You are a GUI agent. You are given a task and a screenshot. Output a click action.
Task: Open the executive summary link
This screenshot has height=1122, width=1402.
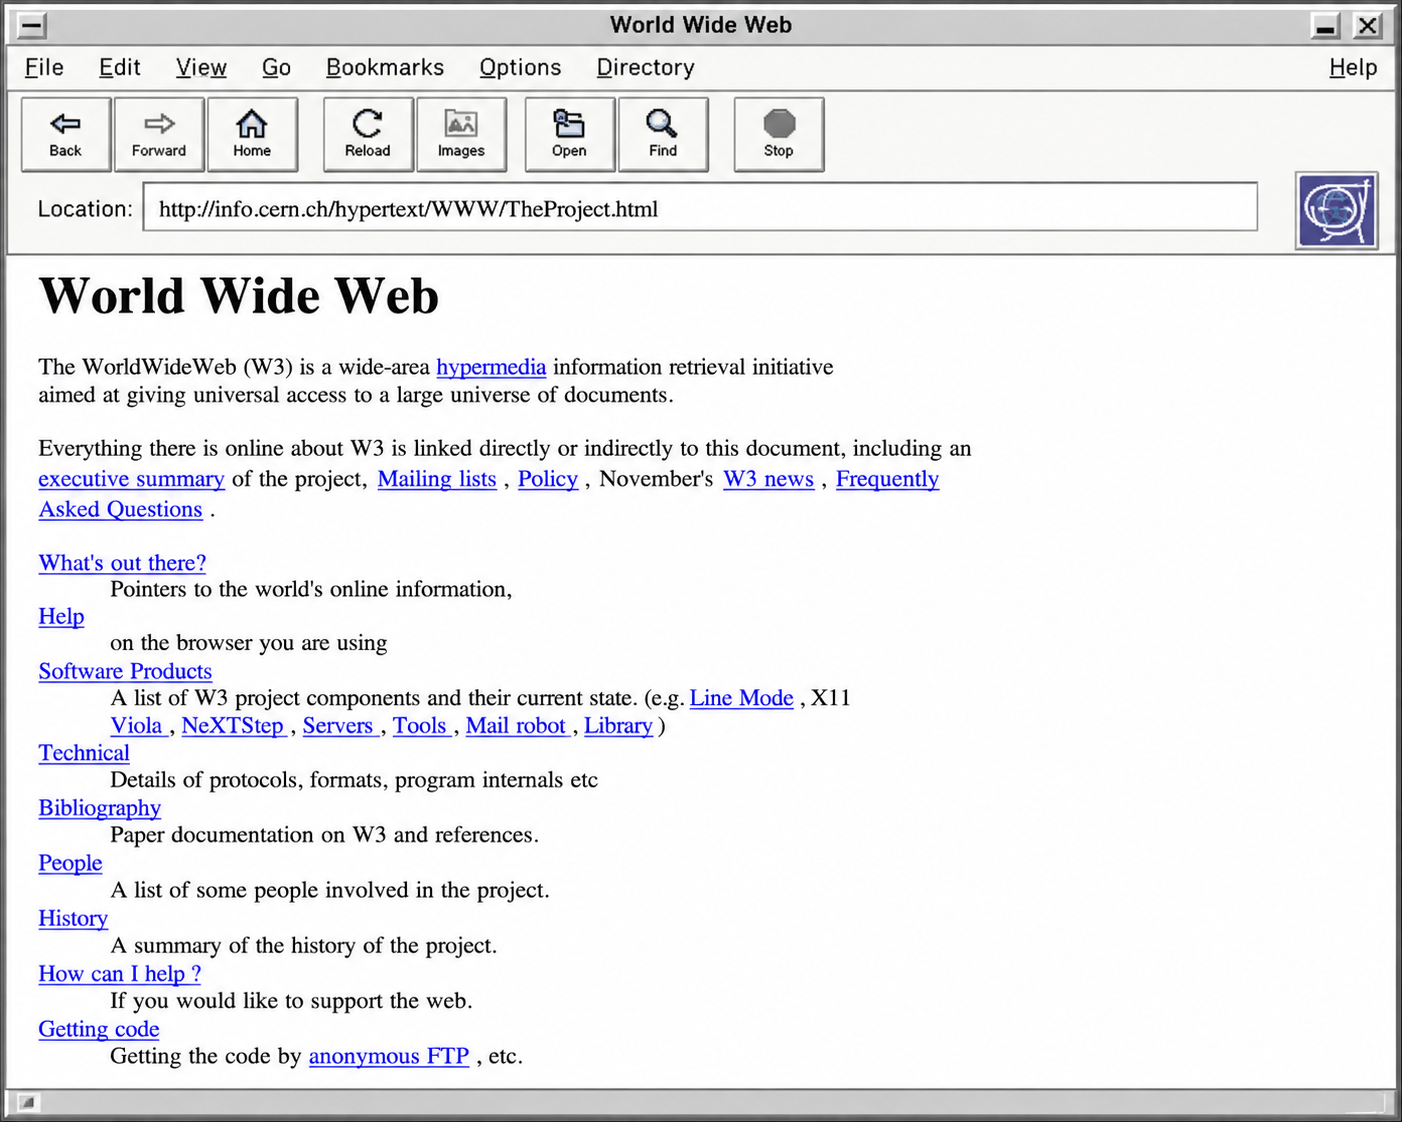coord(131,479)
